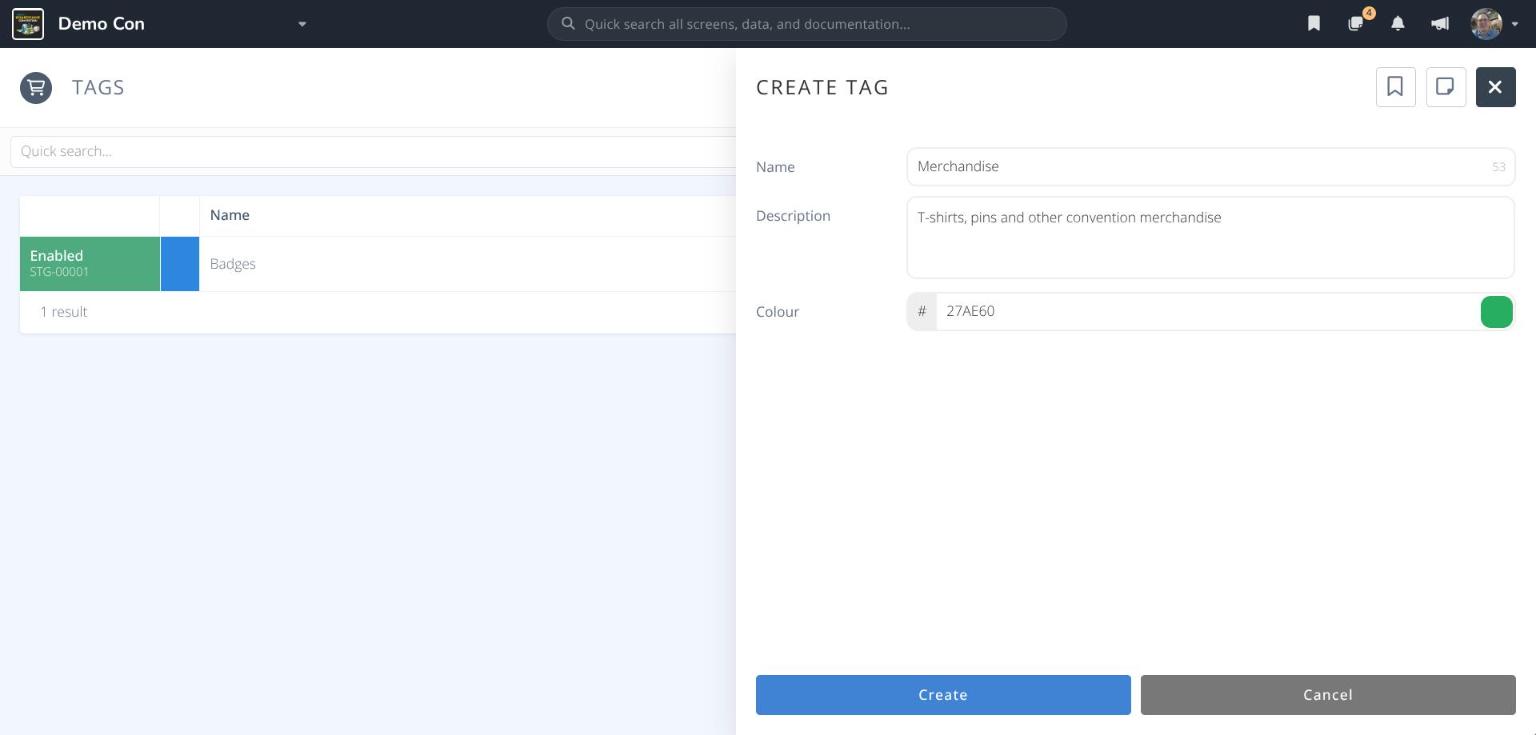Click the blue colour cell of Badges
Screen dimensions: 1536x735
[x=180, y=264]
